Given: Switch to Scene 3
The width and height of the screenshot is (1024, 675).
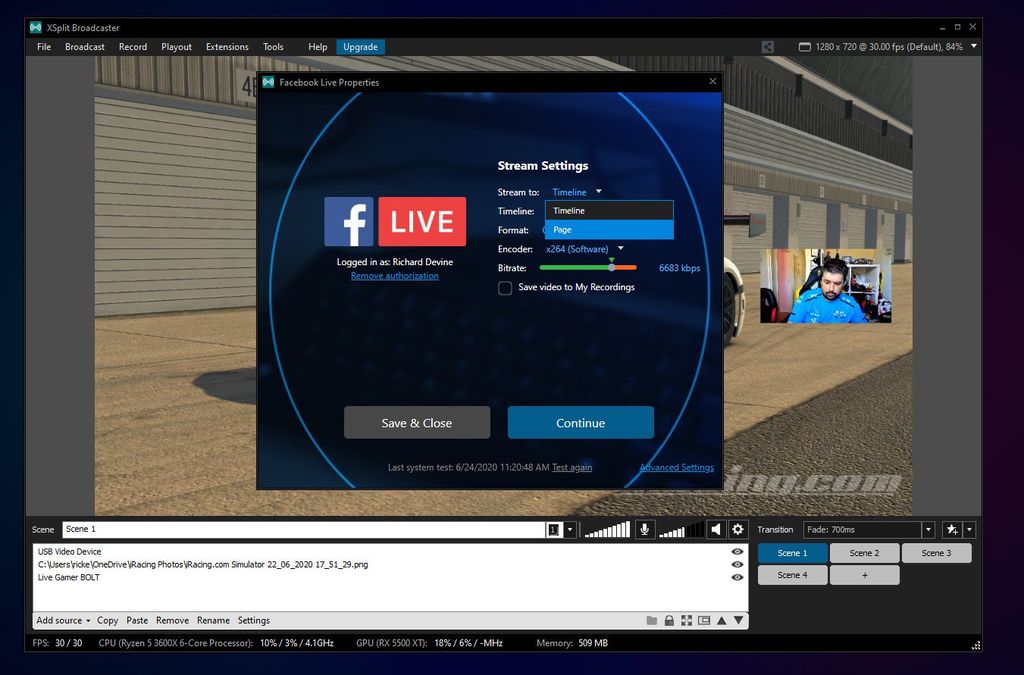Looking at the screenshot, I should pos(936,552).
